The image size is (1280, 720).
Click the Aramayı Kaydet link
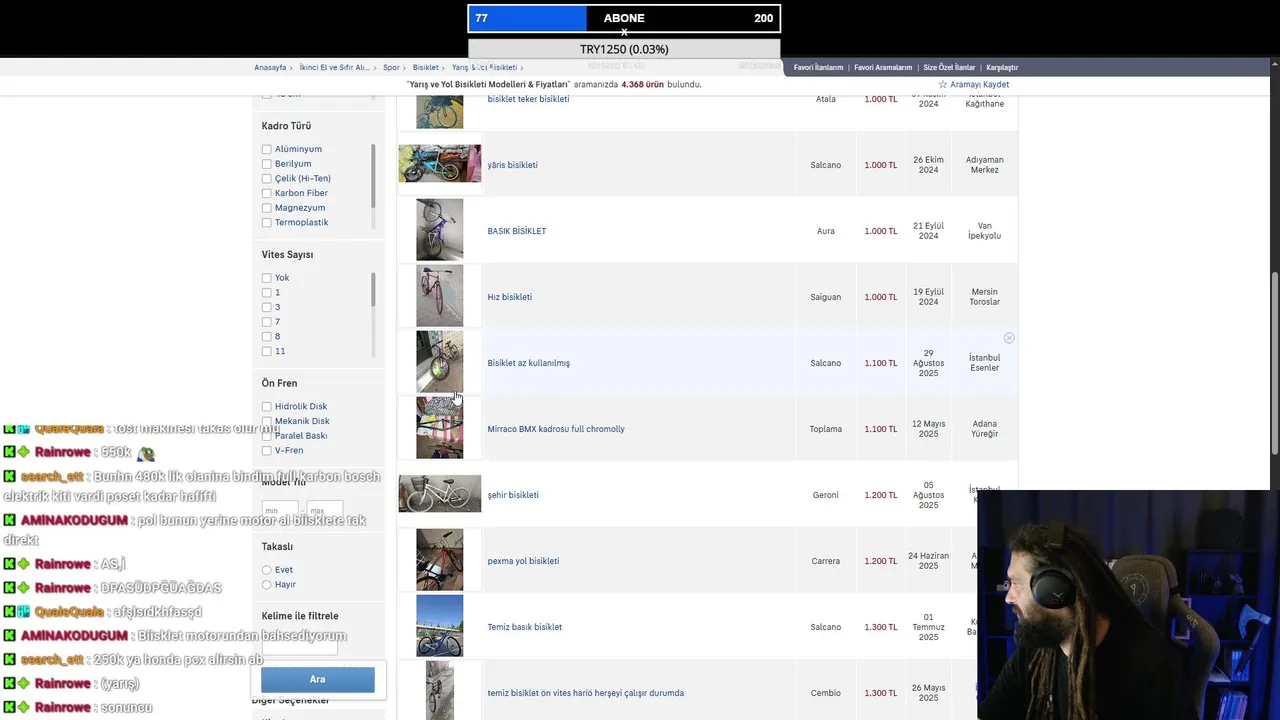click(979, 84)
